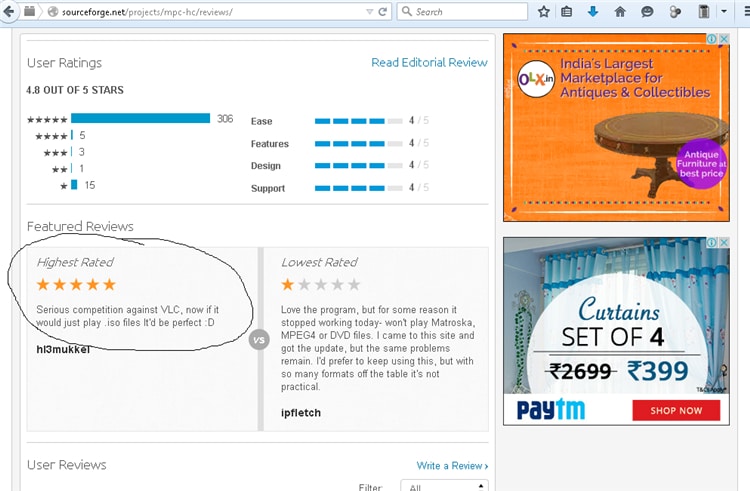Image resolution: width=750 pixels, height=491 pixels.
Task: Click the Featured Reviews heading
Action: (x=80, y=226)
